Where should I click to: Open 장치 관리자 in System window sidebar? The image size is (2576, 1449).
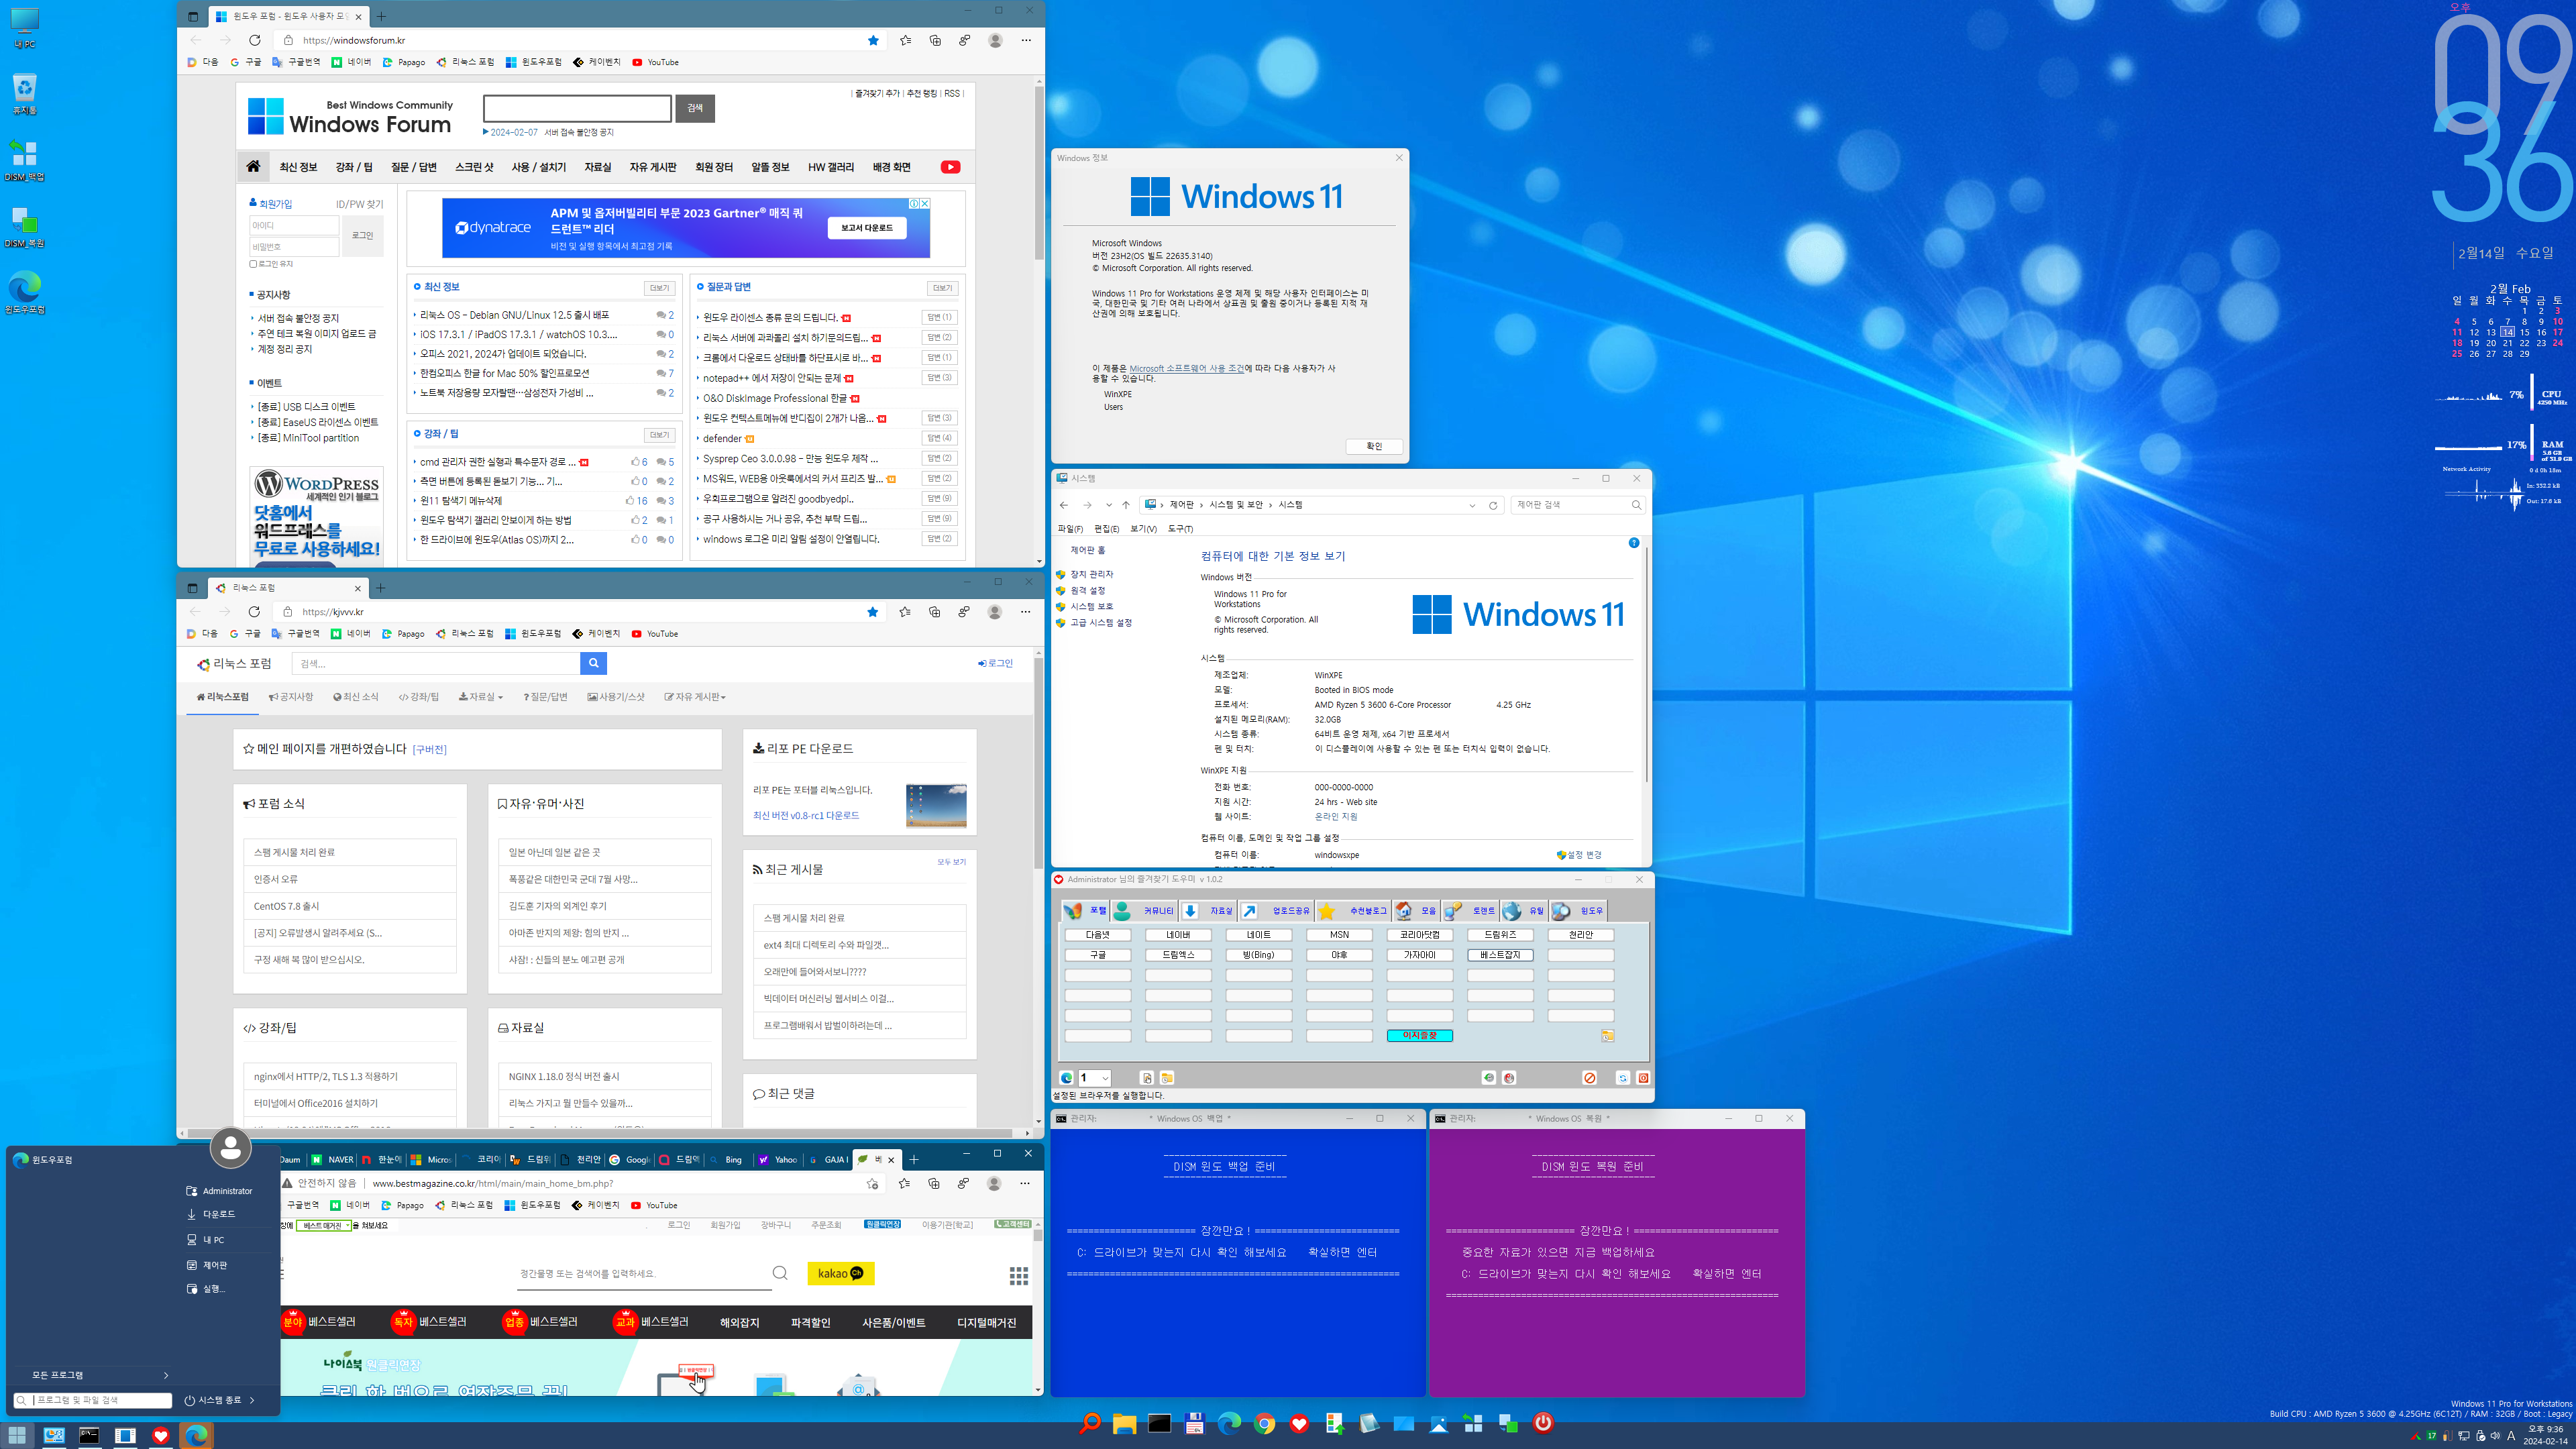coord(1091,574)
